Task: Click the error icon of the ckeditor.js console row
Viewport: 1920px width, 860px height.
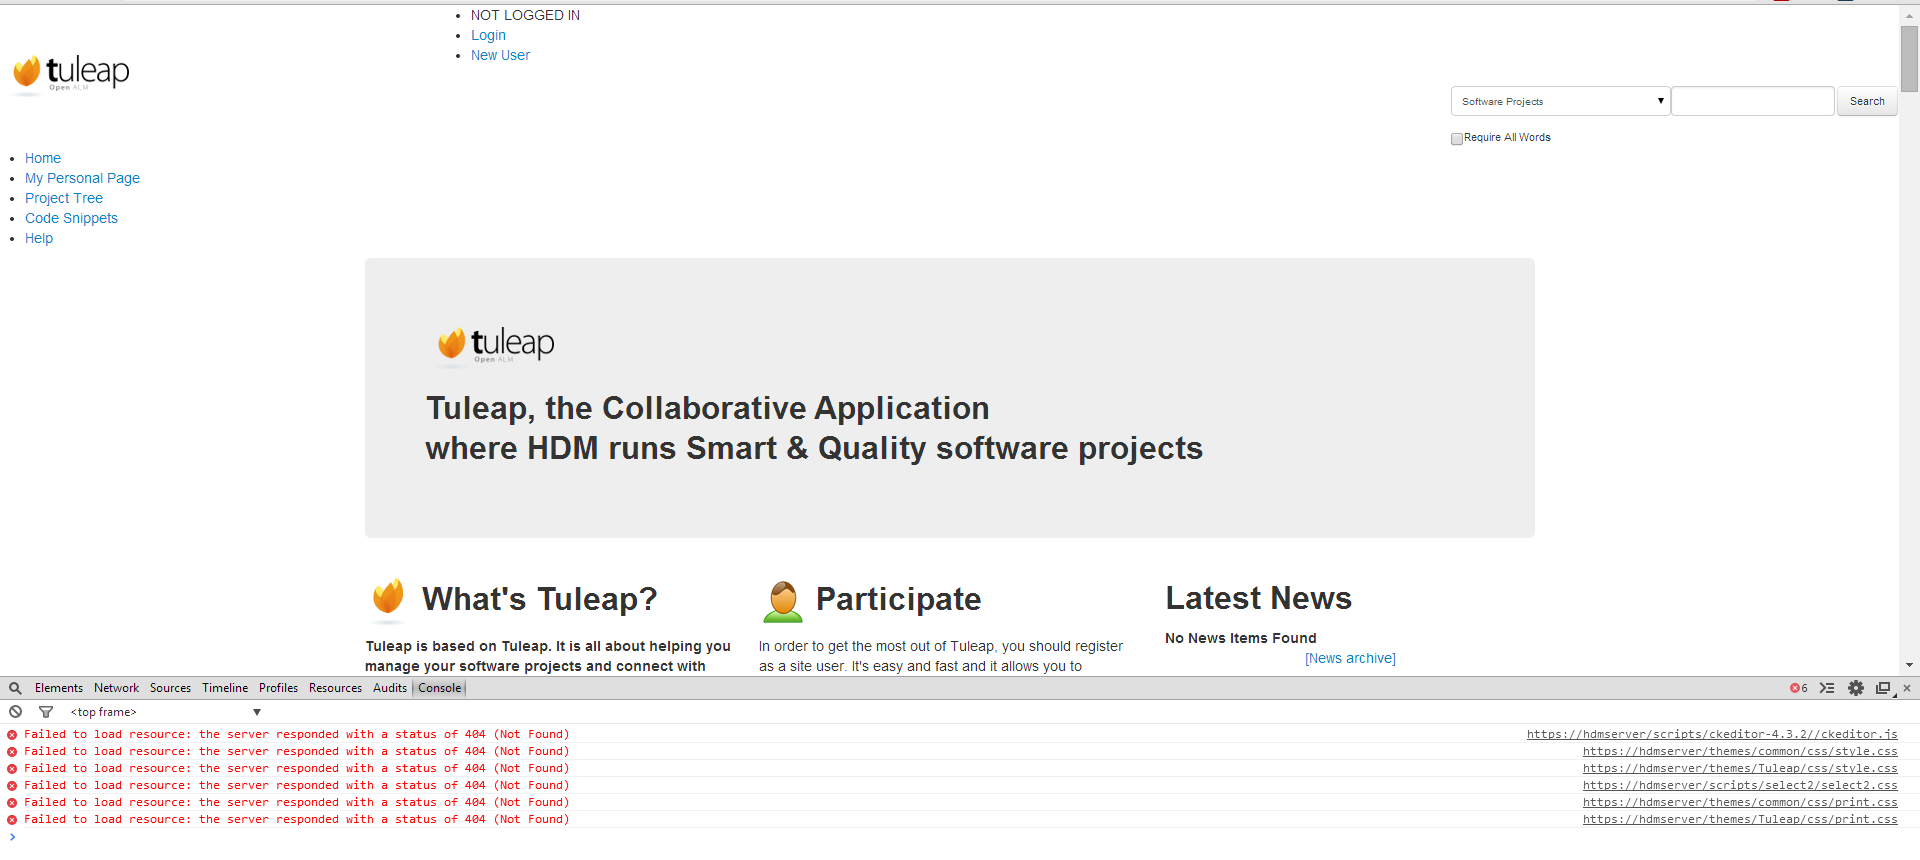Action: 12,734
